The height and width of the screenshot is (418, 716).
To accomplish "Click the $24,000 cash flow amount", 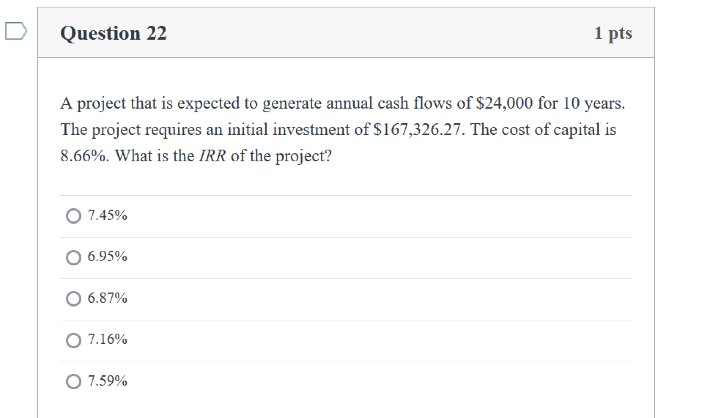I will (x=506, y=103).
